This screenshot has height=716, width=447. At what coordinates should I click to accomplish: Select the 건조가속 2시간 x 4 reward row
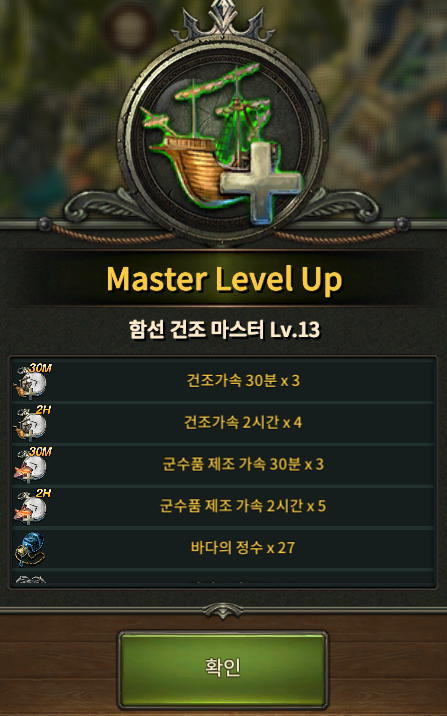223,422
